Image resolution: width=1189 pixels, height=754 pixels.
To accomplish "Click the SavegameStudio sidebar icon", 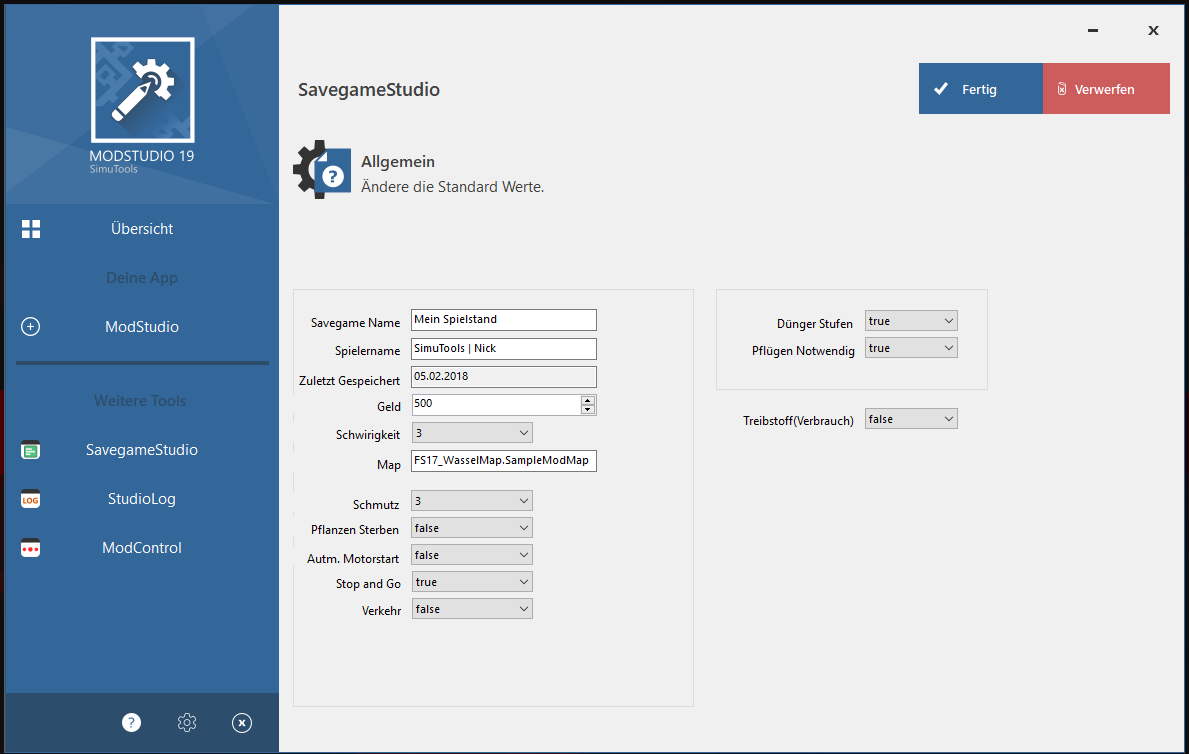I will (31, 451).
